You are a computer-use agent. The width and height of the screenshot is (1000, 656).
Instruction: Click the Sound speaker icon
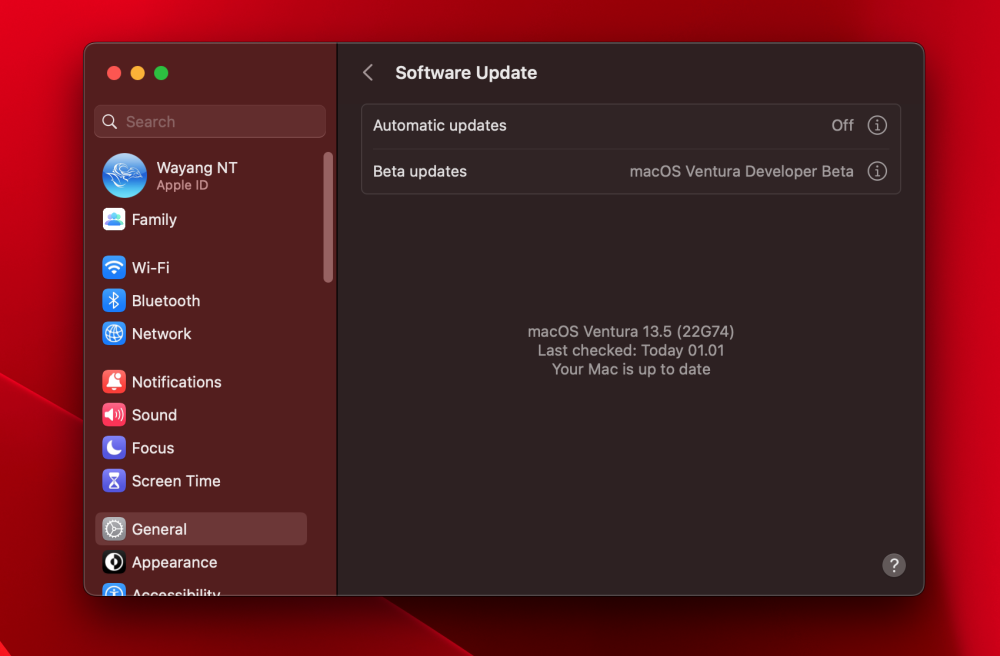114,415
